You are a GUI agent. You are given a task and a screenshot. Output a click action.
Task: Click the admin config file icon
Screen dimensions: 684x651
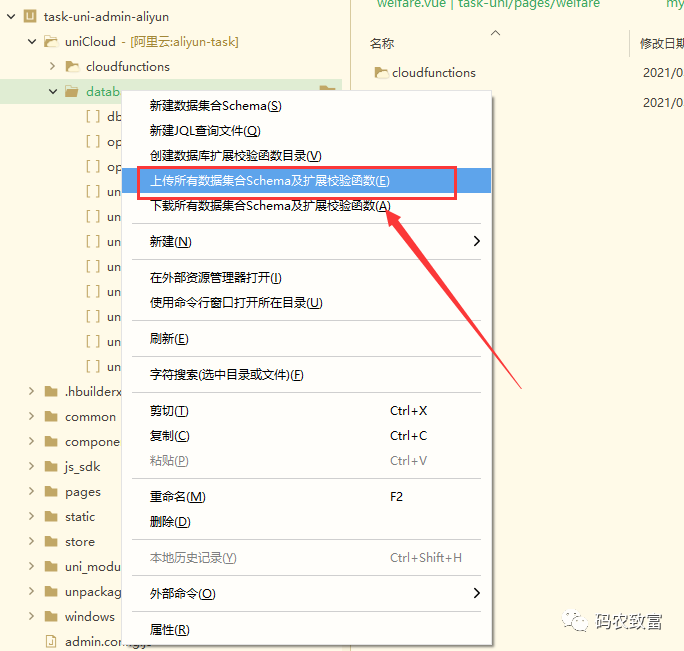click(50, 641)
